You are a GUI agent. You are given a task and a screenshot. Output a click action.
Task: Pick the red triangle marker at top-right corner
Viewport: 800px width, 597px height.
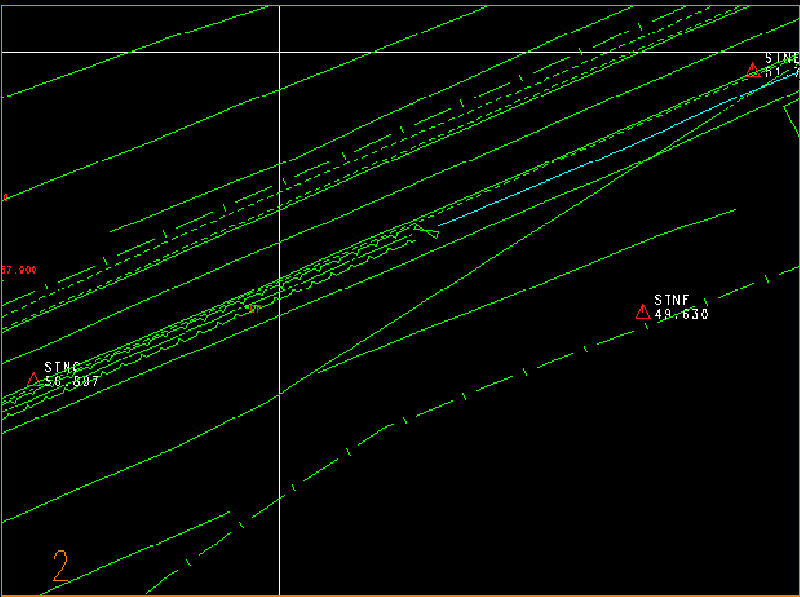click(x=753, y=69)
